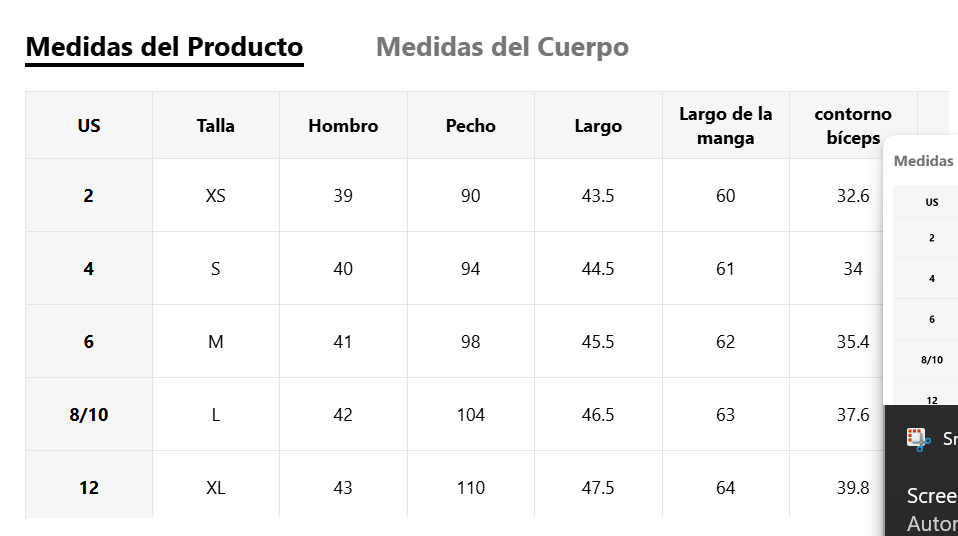This screenshot has height=536, width=958.
Task: Click the Talla column header
Action: (216, 125)
